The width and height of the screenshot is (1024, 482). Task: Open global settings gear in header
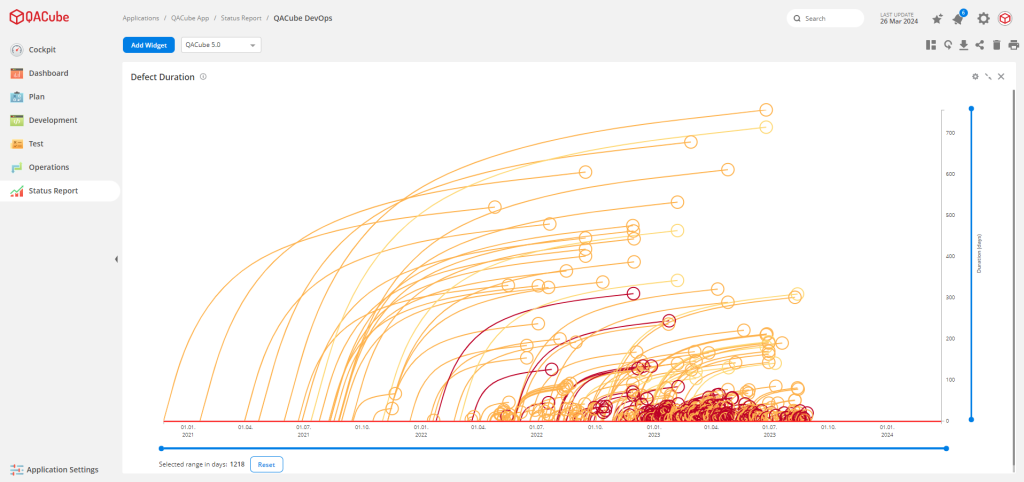tap(984, 19)
